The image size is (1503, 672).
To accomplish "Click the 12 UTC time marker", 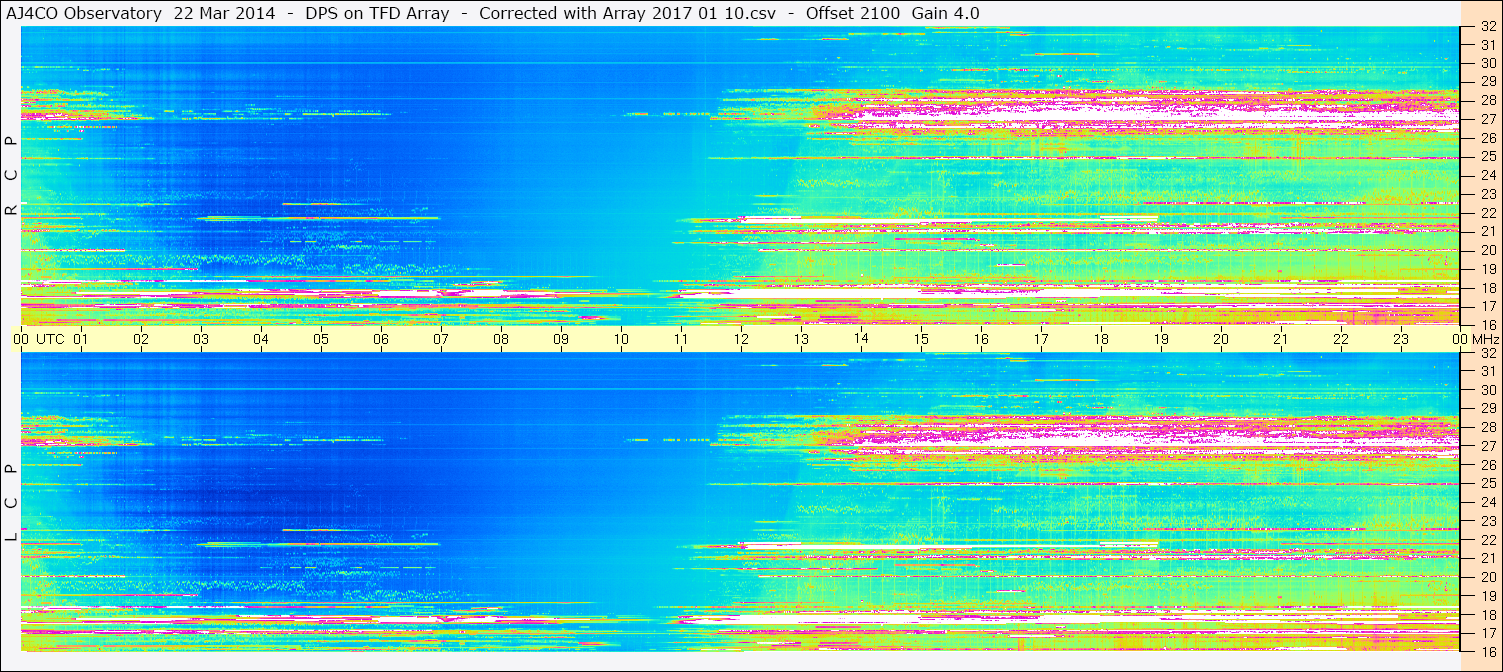I will pos(740,339).
